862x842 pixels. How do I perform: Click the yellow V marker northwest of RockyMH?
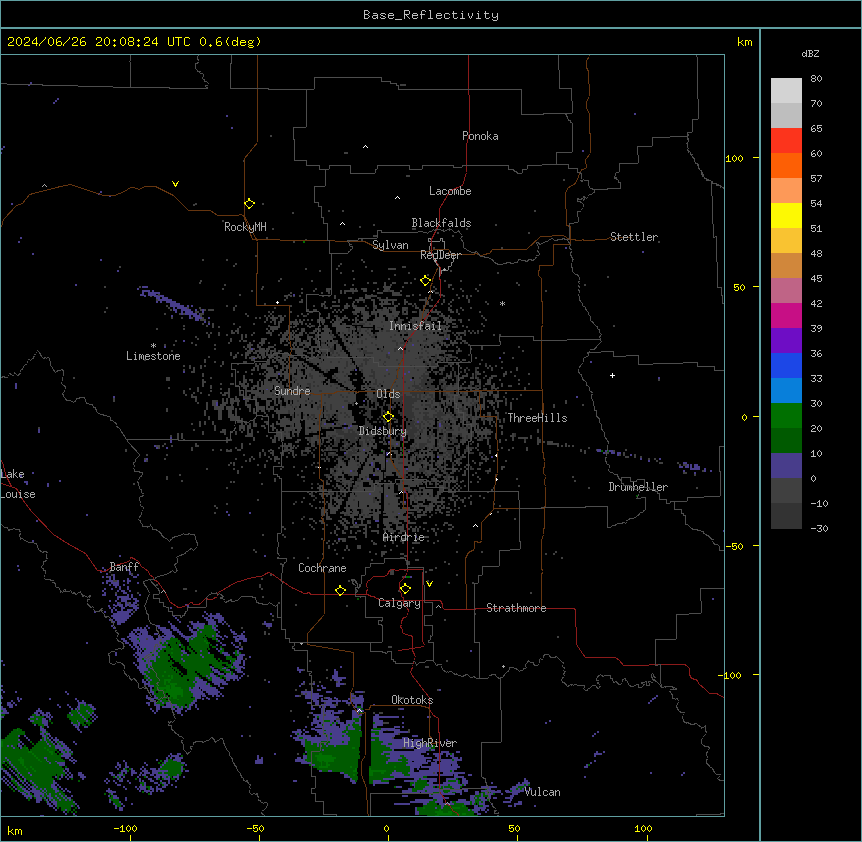click(x=175, y=184)
